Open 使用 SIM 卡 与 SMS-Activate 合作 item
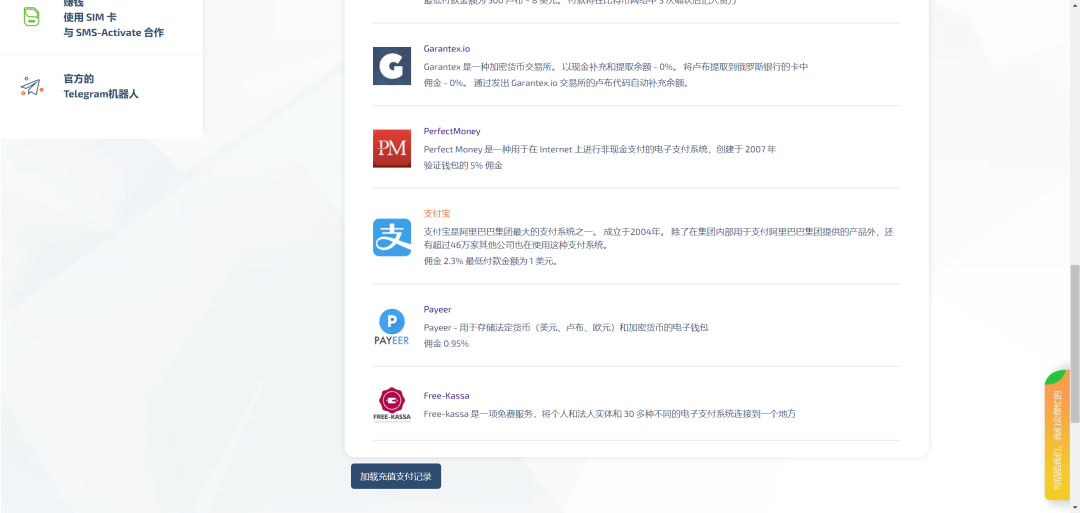The image size is (1080, 513). (114, 25)
